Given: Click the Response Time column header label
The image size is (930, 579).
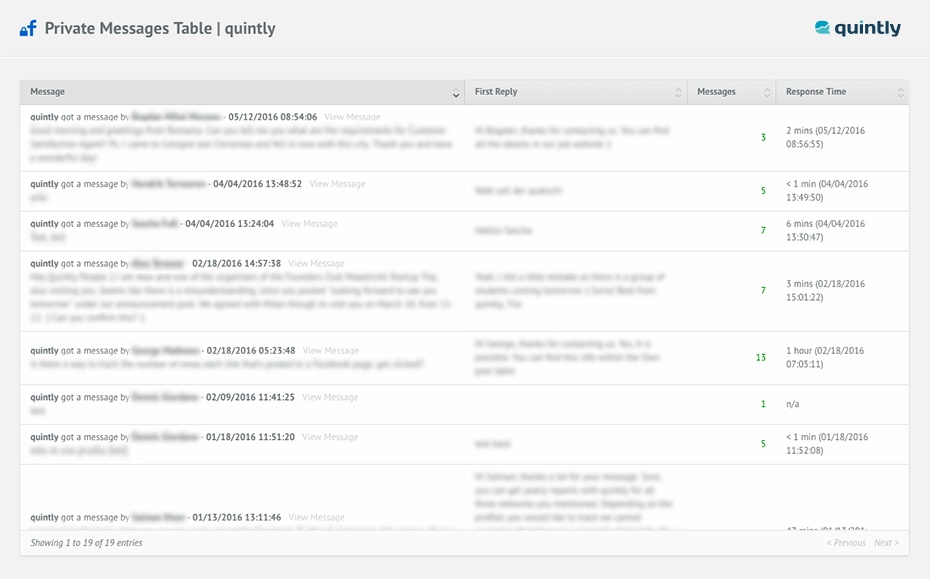Looking at the screenshot, I should coord(816,91).
